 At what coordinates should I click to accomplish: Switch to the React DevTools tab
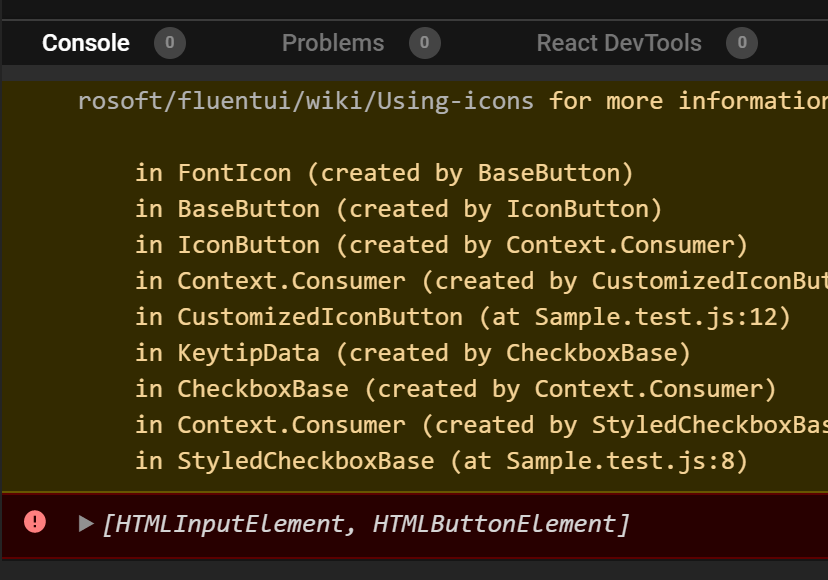tap(620, 42)
